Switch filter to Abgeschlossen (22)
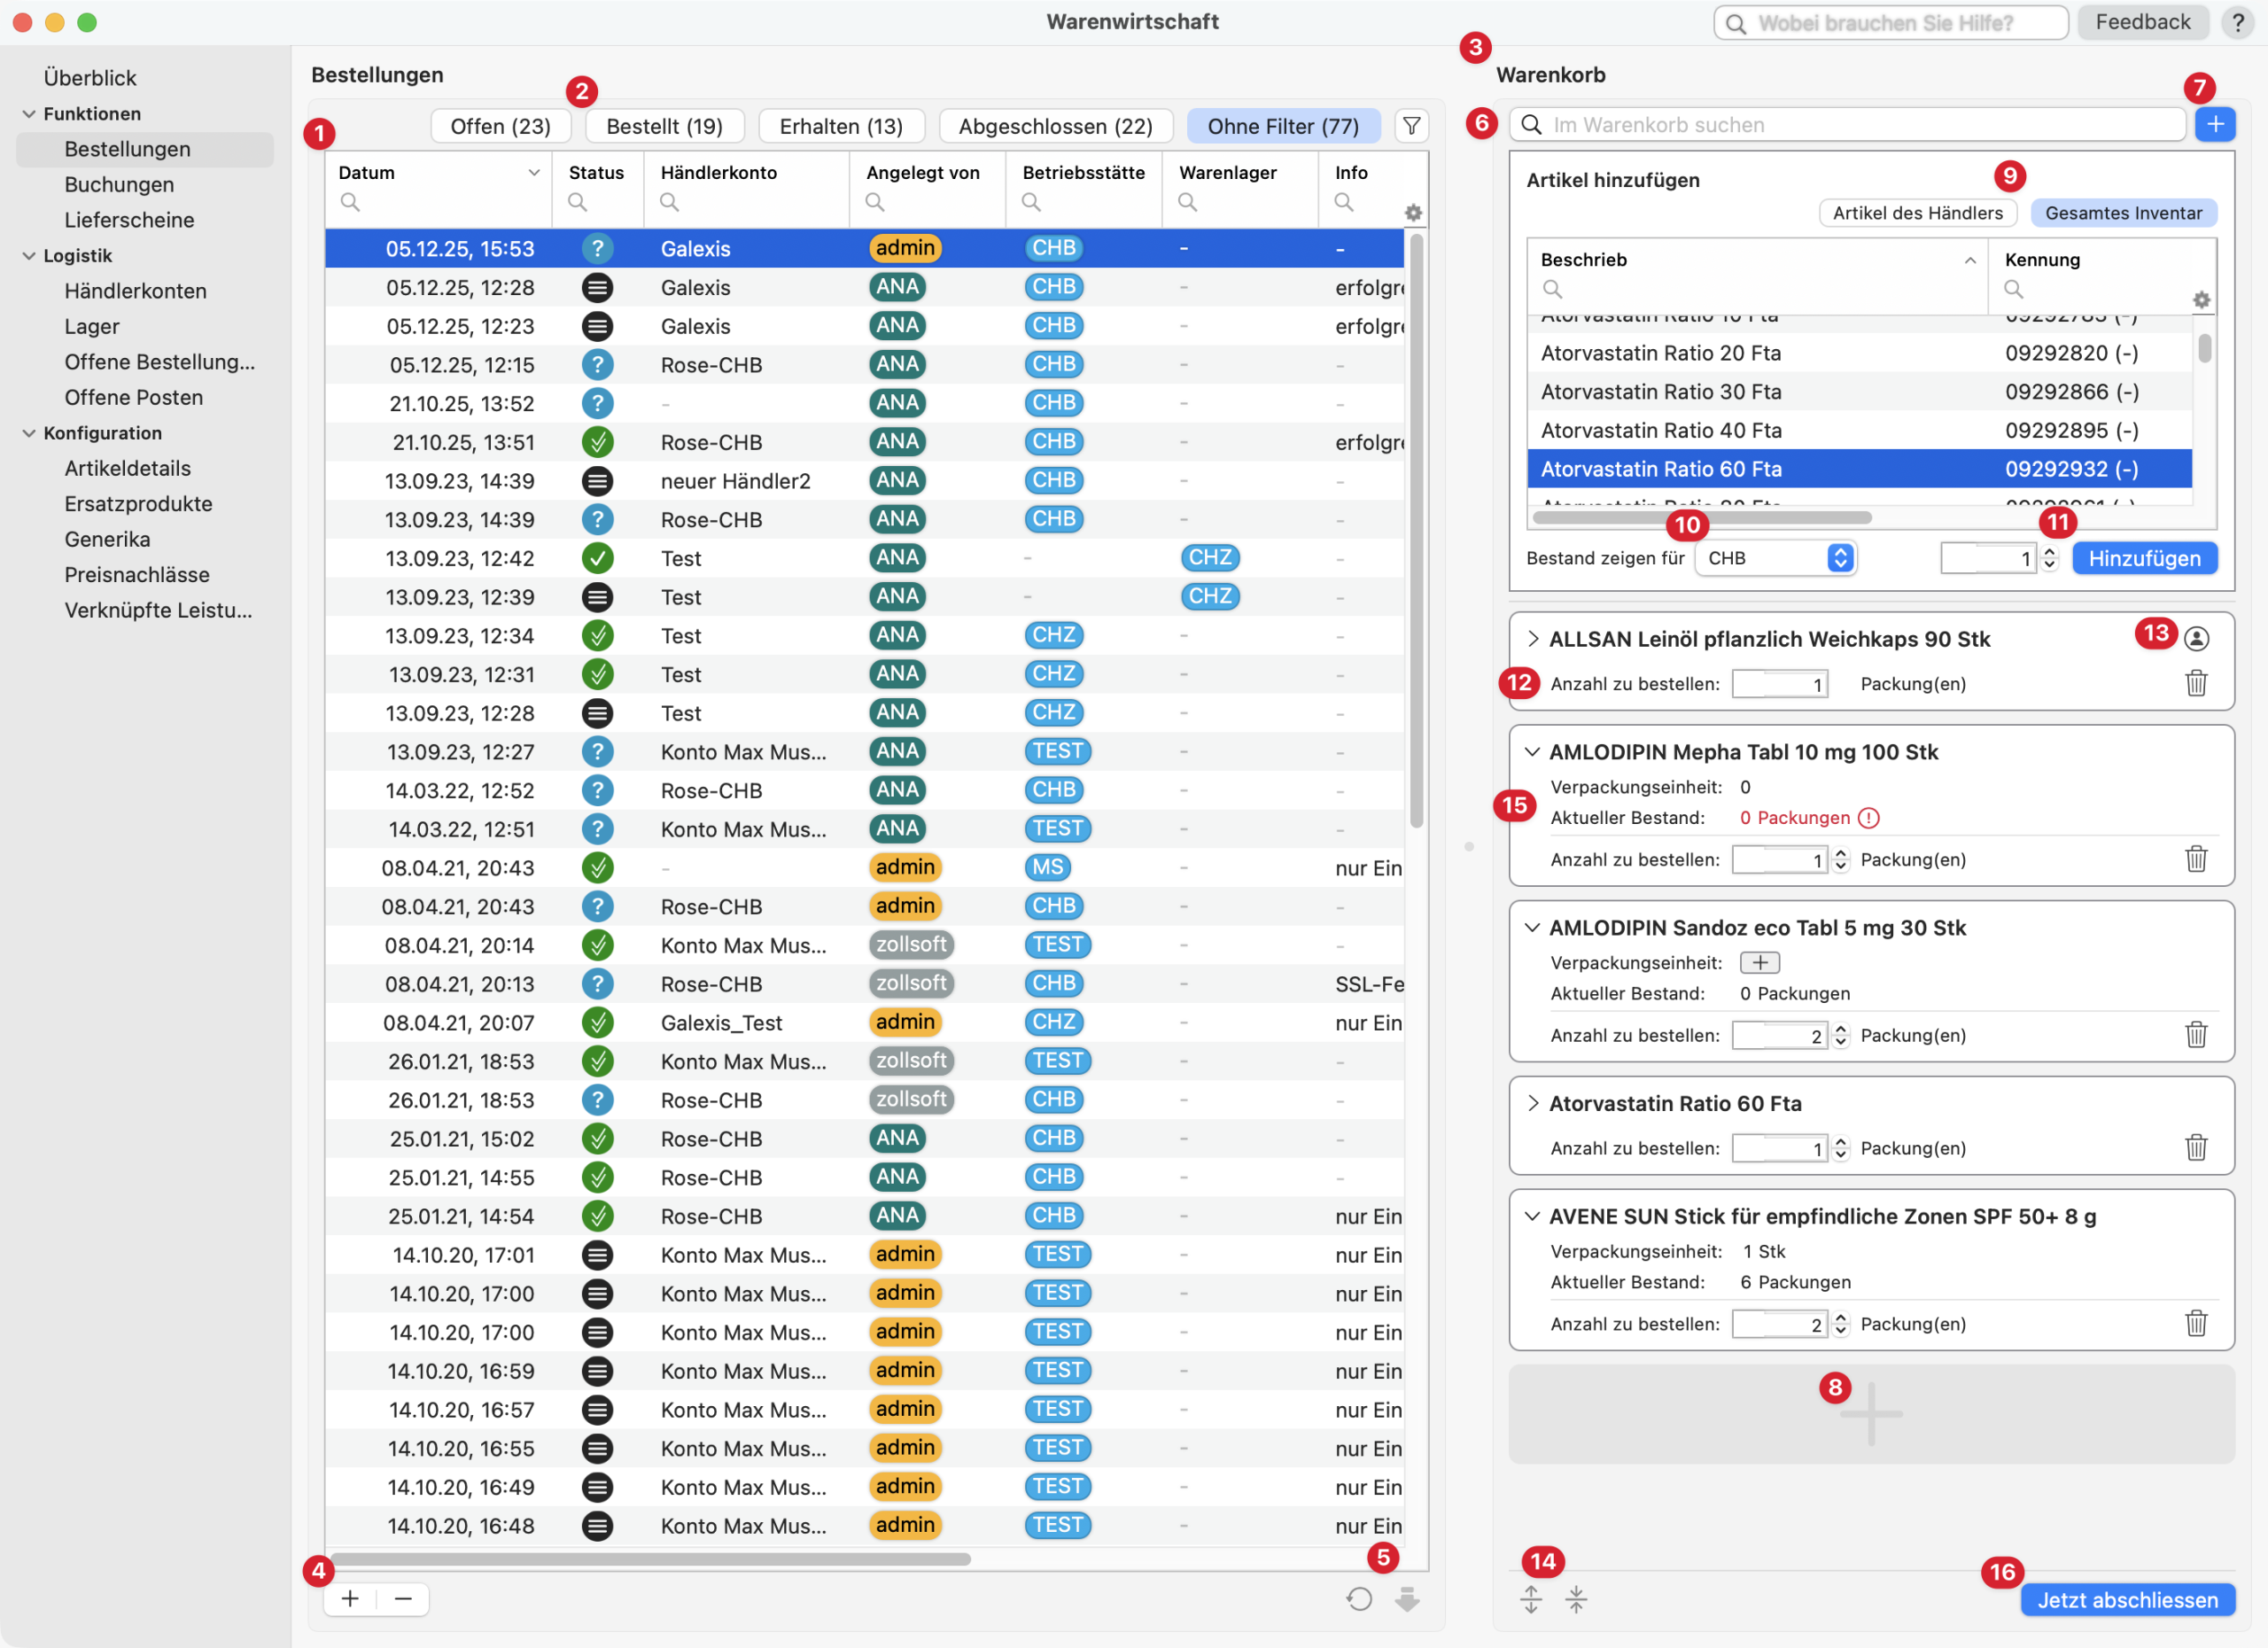This screenshot has height=1648, width=2268. tap(1055, 126)
